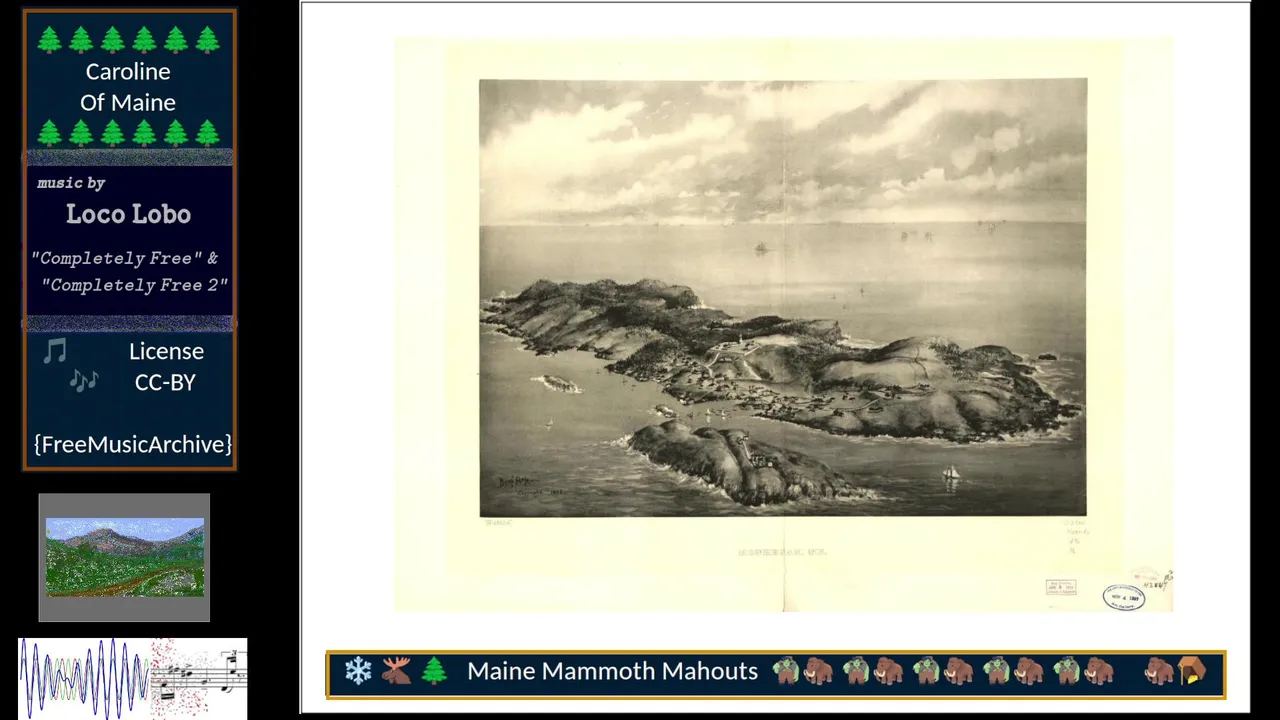Click the snowflake icon in the bottom banner

click(358, 671)
